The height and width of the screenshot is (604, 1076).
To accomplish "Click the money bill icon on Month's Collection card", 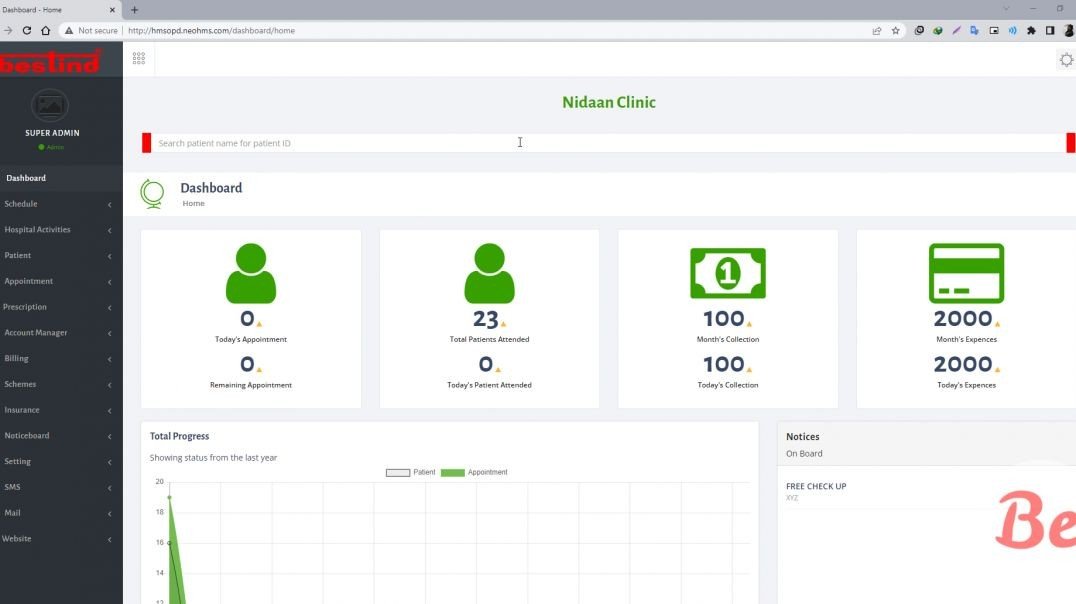I will coord(727,272).
